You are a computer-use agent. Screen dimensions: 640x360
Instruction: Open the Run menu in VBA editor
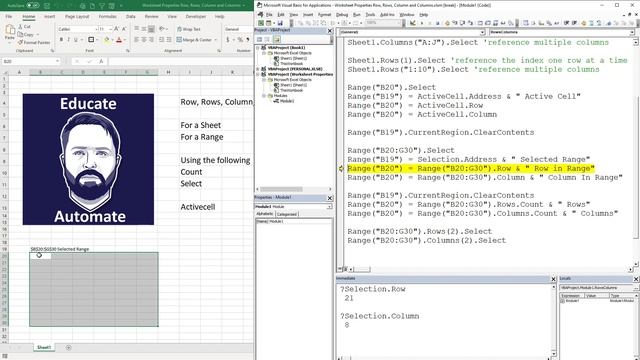click(x=357, y=15)
